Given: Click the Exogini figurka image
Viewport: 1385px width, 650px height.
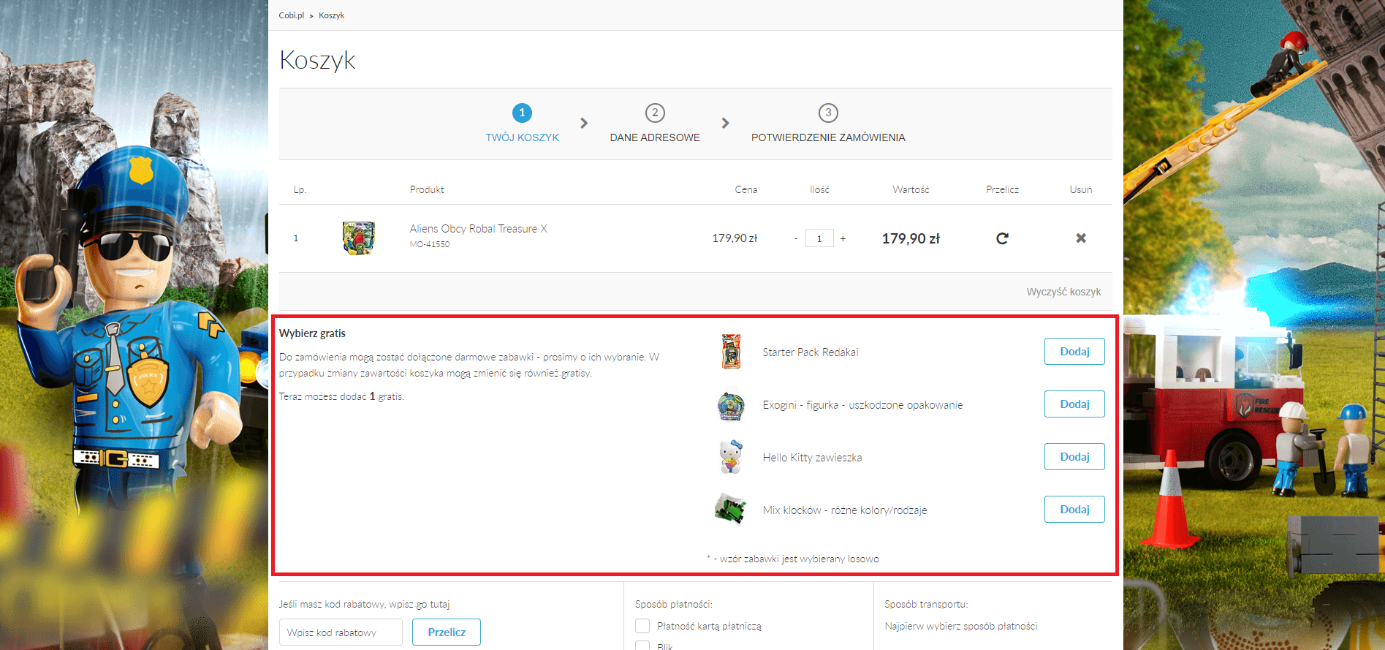Looking at the screenshot, I should pos(731,405).
